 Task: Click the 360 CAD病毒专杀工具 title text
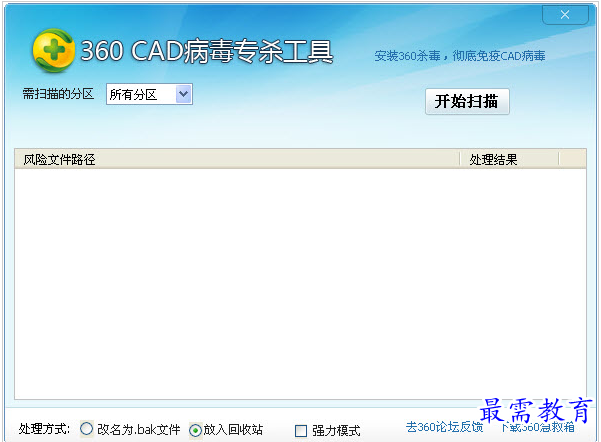click(207, 51)
